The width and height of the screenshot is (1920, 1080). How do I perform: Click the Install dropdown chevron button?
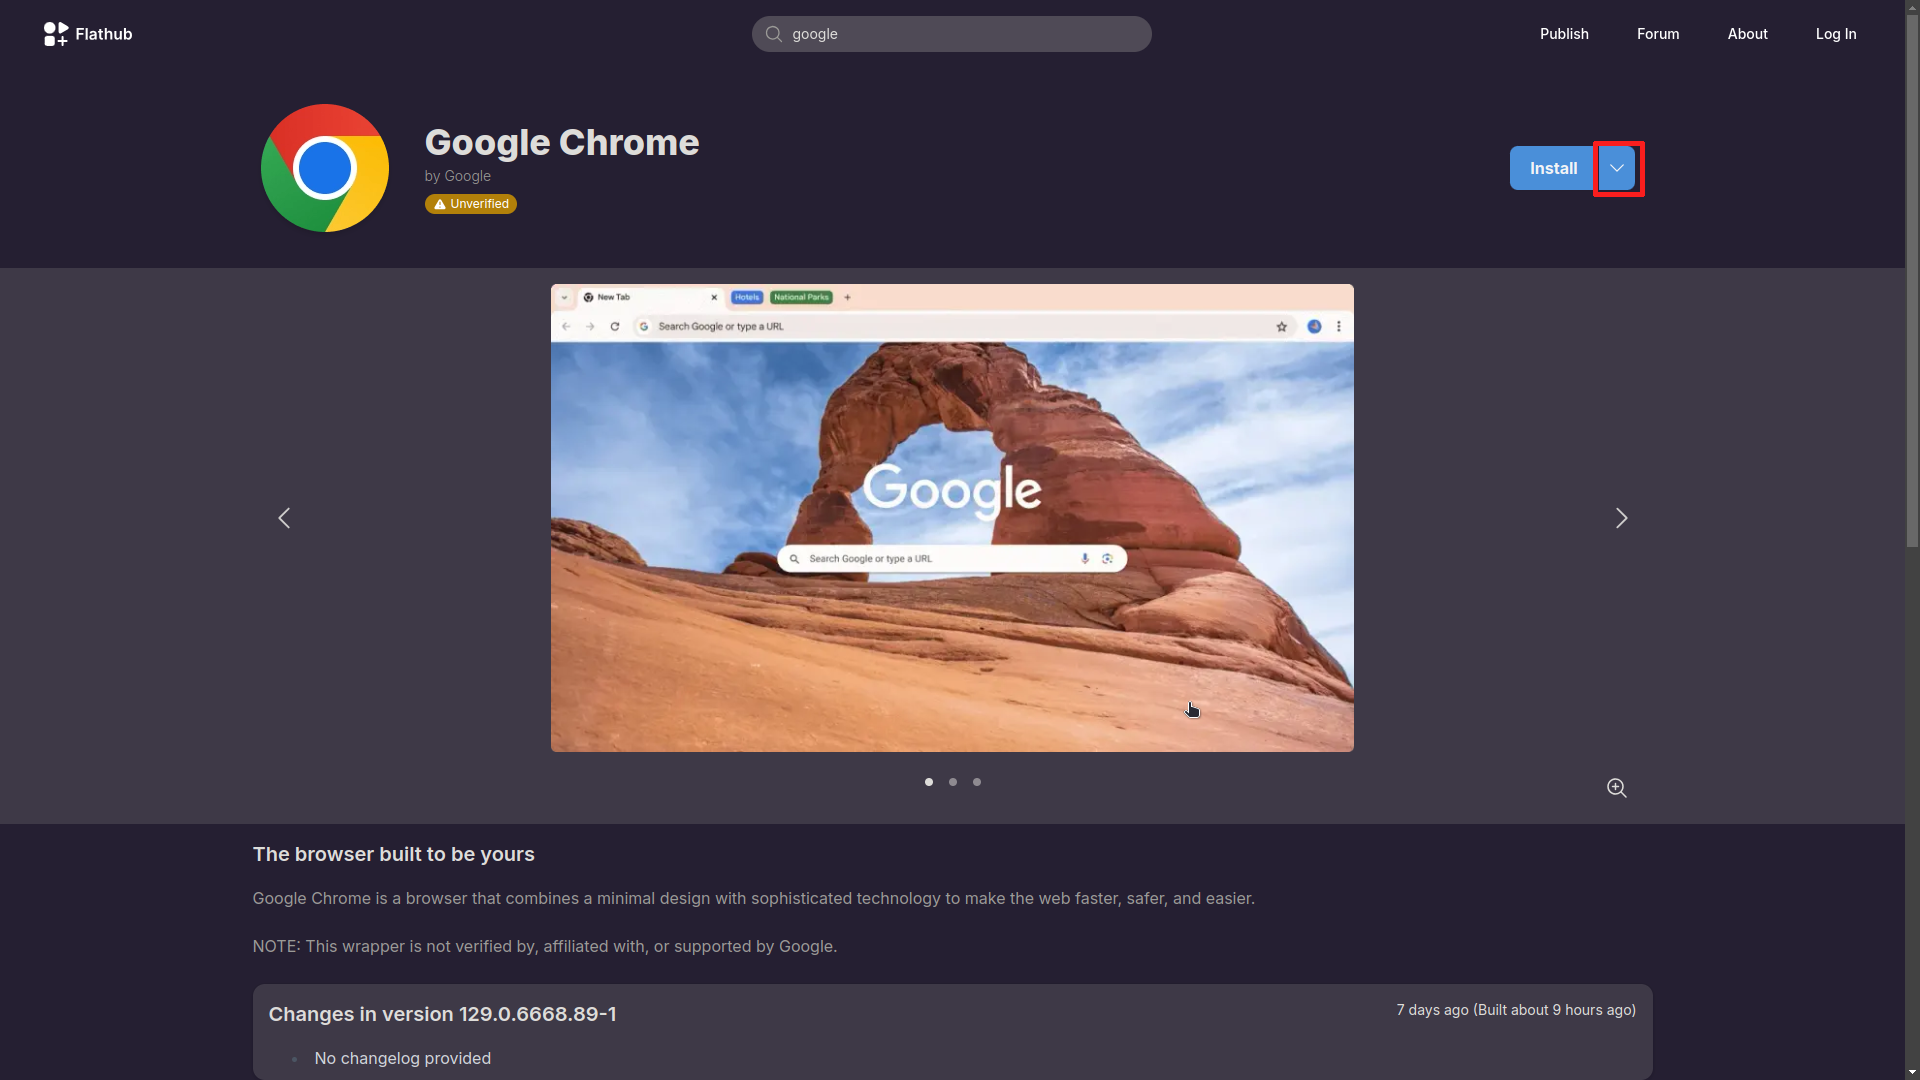coord(1615,167)
